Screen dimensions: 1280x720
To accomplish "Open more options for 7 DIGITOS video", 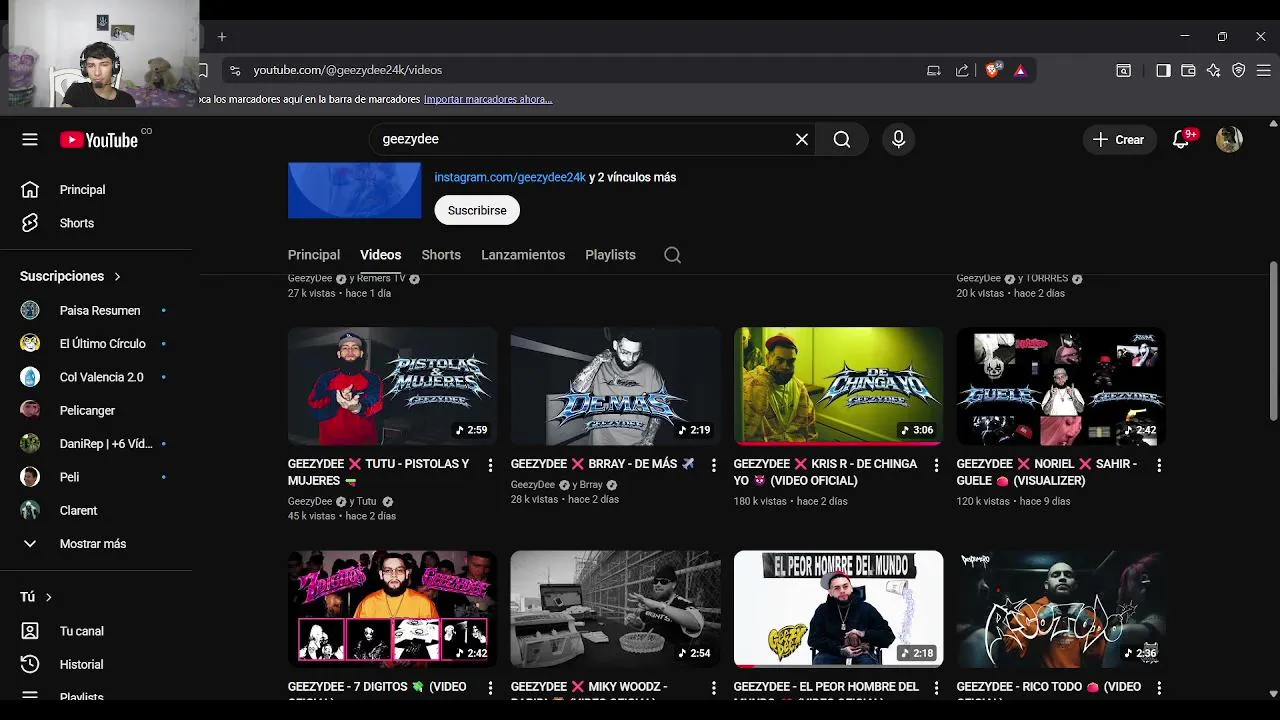I will pos(490,688).
